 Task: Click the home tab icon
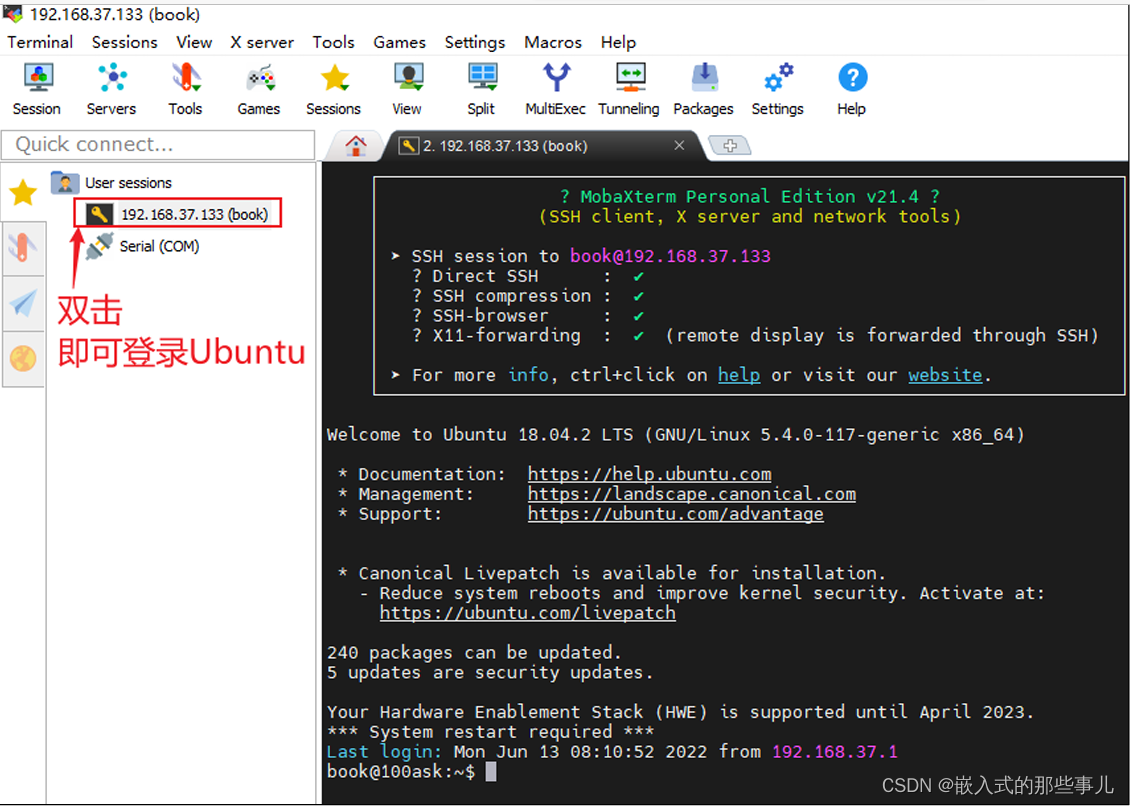pyautogui.click(x=356, y=146)
